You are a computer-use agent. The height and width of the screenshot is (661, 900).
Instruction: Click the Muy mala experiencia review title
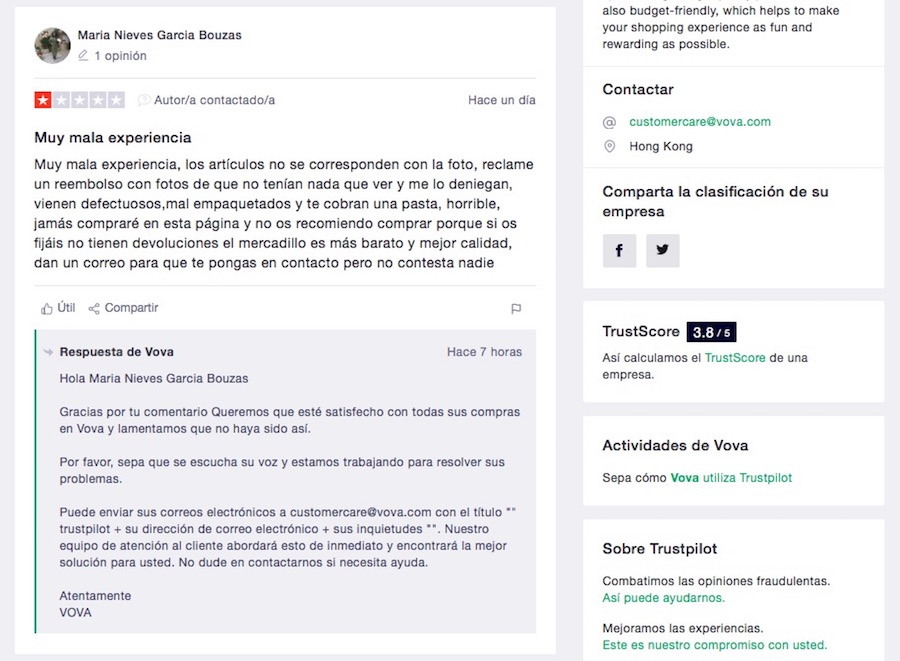(x=113, y=138)
